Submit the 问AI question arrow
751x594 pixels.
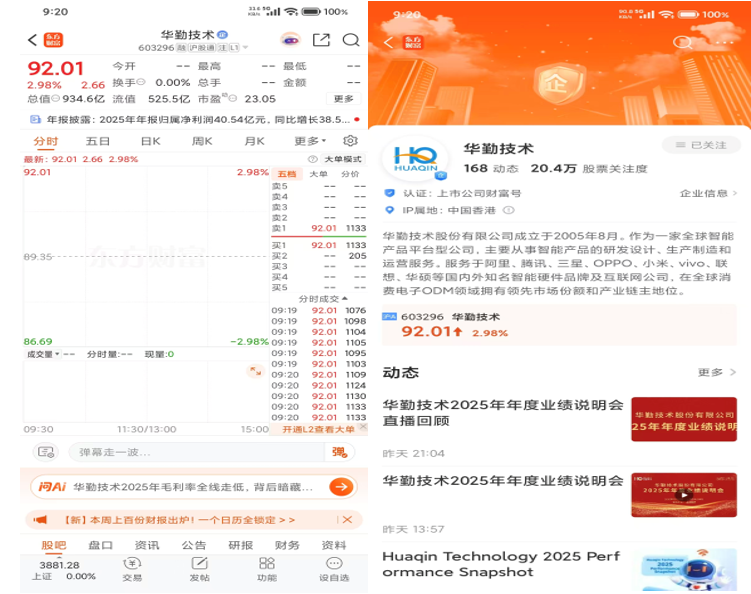click(341, 487)
